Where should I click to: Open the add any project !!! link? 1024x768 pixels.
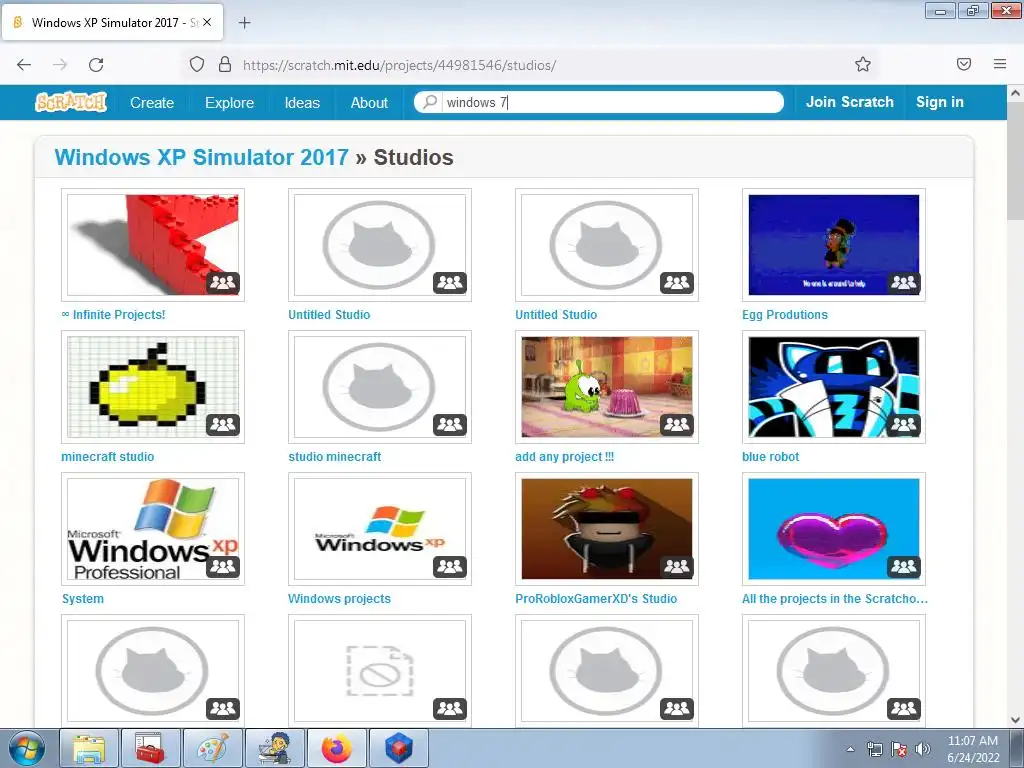coord(564,456)
